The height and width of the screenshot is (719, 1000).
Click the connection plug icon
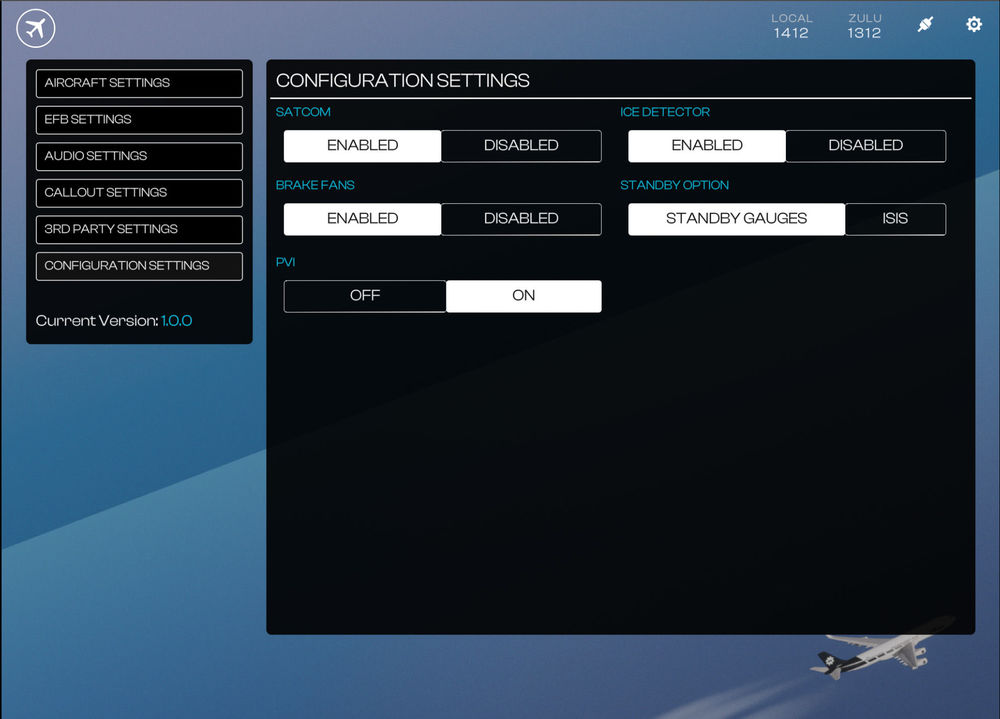[925, 25]
